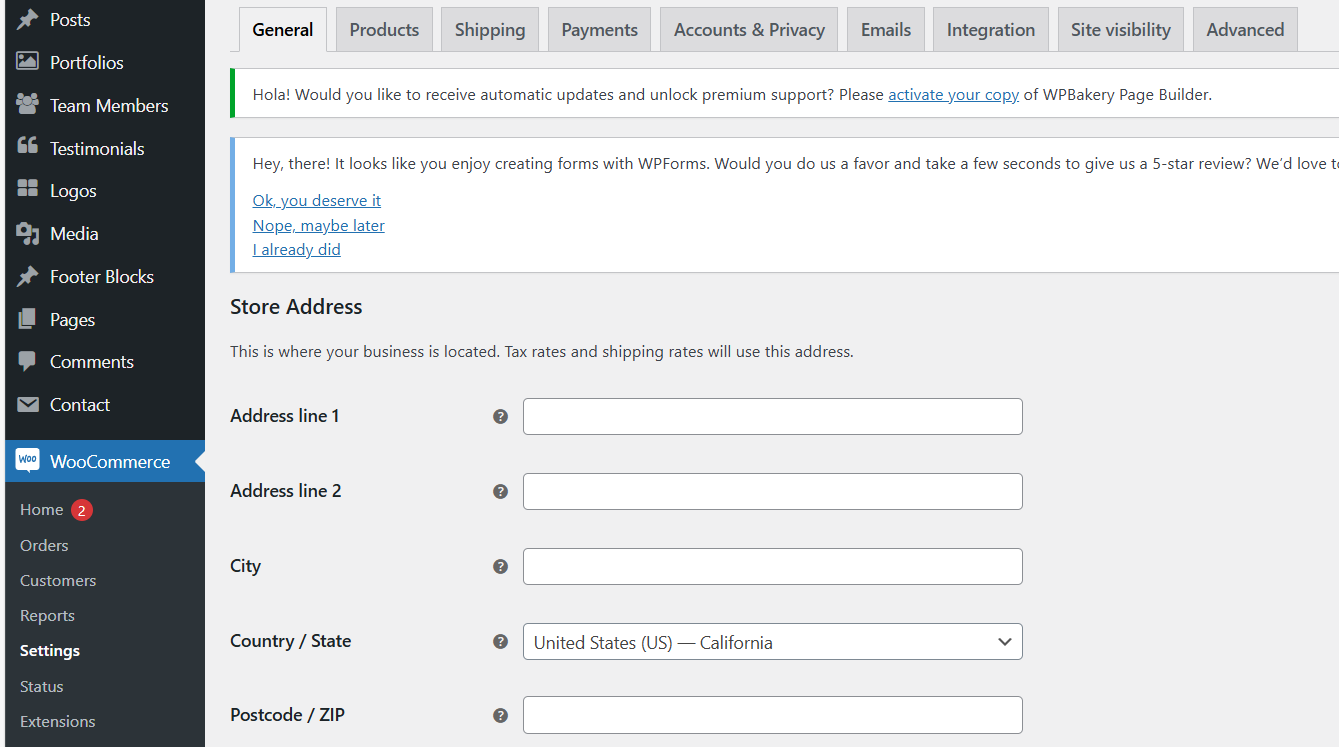Image resolution: width=1339 pixels, height=747 pixels.
Task: Click the Testimonials quote icon
Action: point(28,148)
